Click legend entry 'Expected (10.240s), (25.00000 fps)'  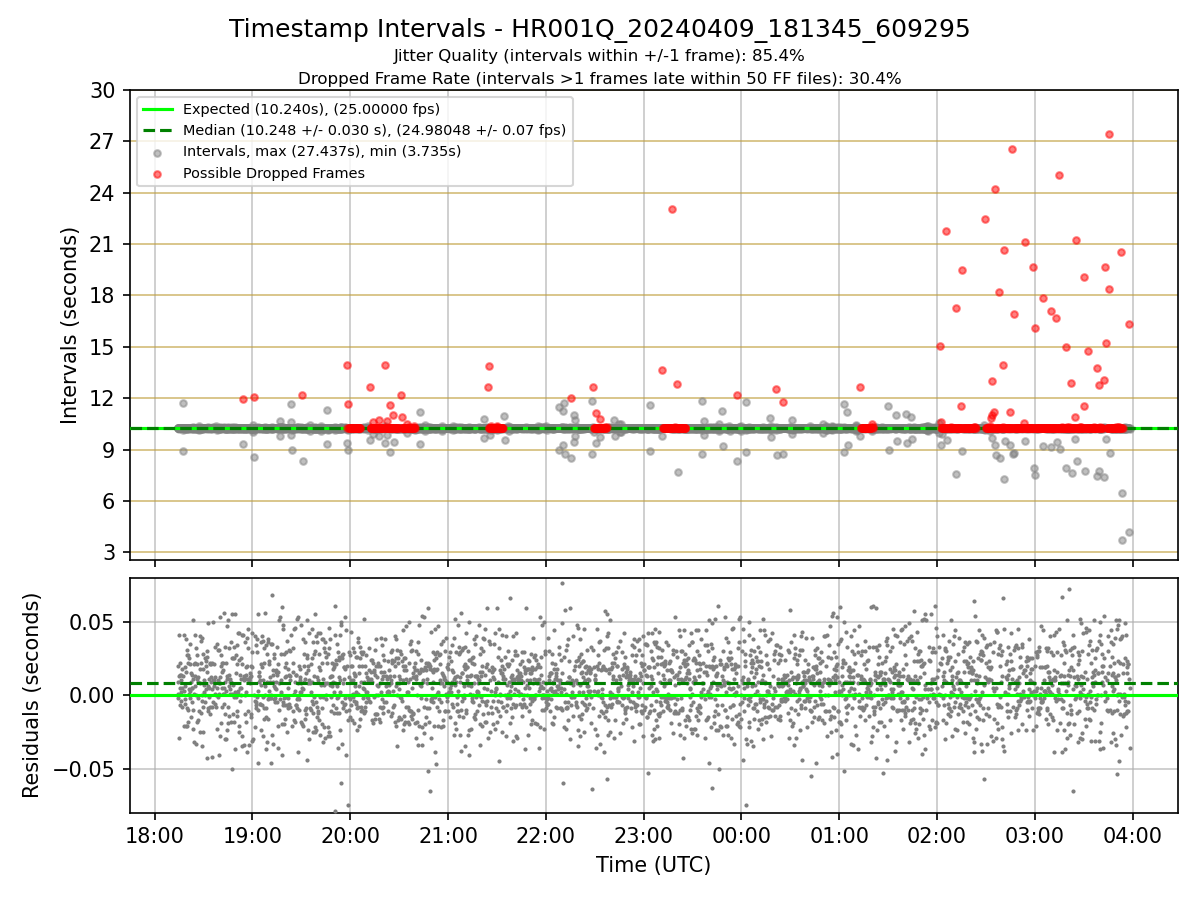(311, 109)
